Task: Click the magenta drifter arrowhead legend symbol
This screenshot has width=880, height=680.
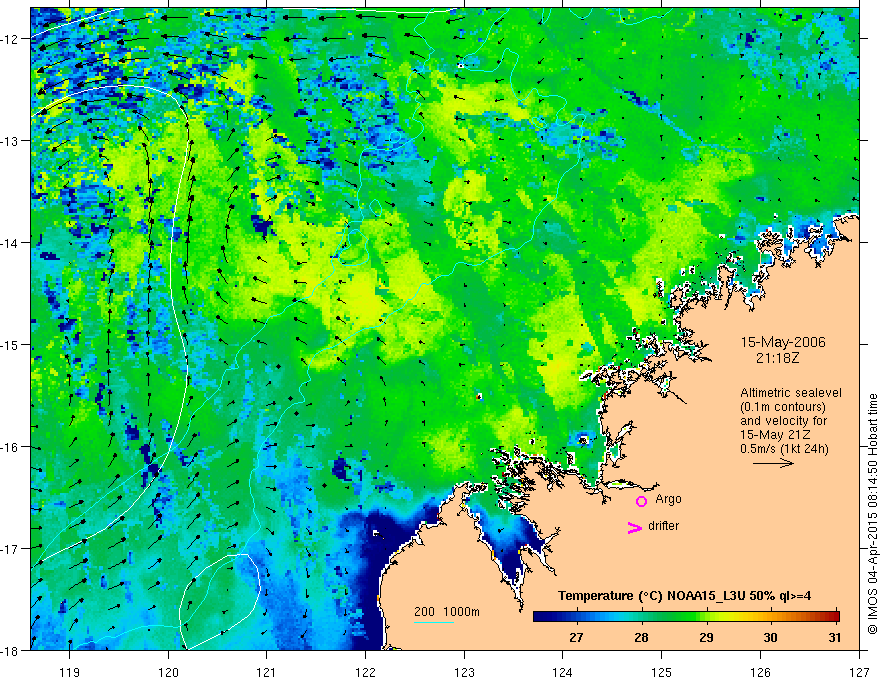Action: (x=635, y=527)
